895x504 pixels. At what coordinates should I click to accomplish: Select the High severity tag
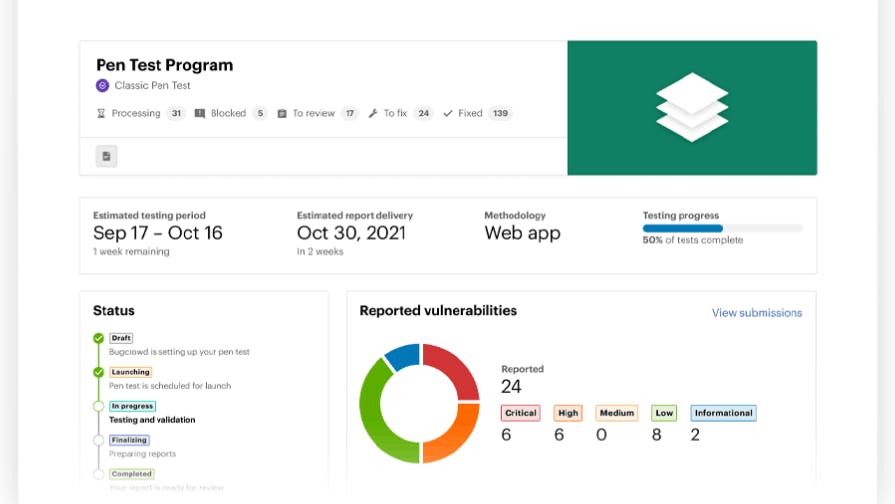click(568, 413)
